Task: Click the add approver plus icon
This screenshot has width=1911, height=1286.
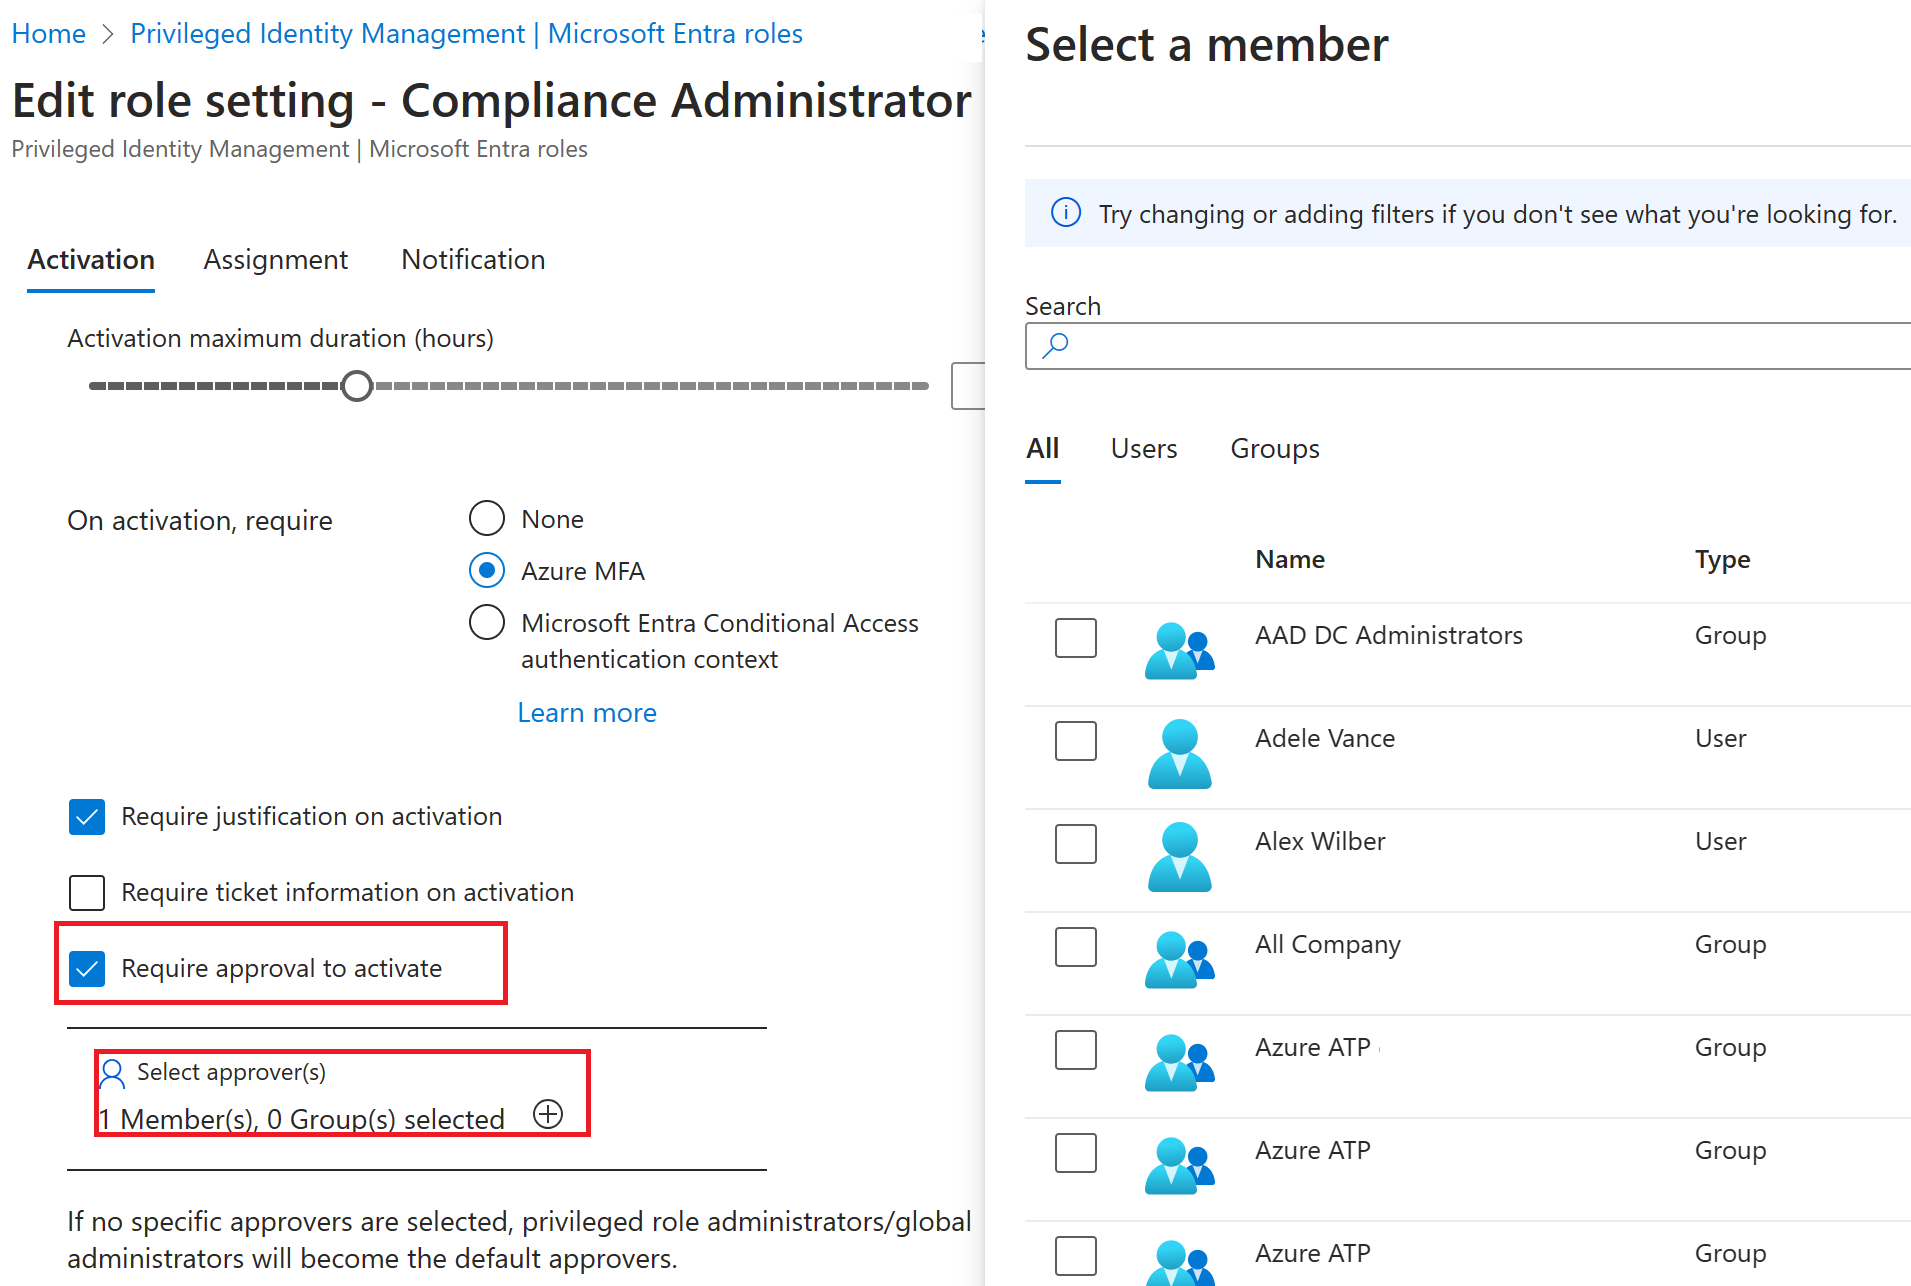Action: pos(548,1114)
